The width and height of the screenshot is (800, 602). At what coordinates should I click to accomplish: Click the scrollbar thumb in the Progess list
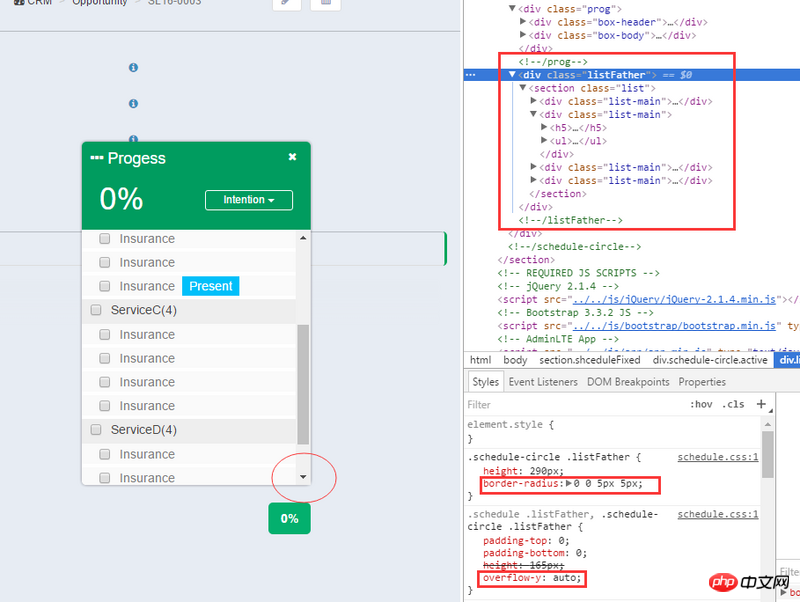click(303, 384)
